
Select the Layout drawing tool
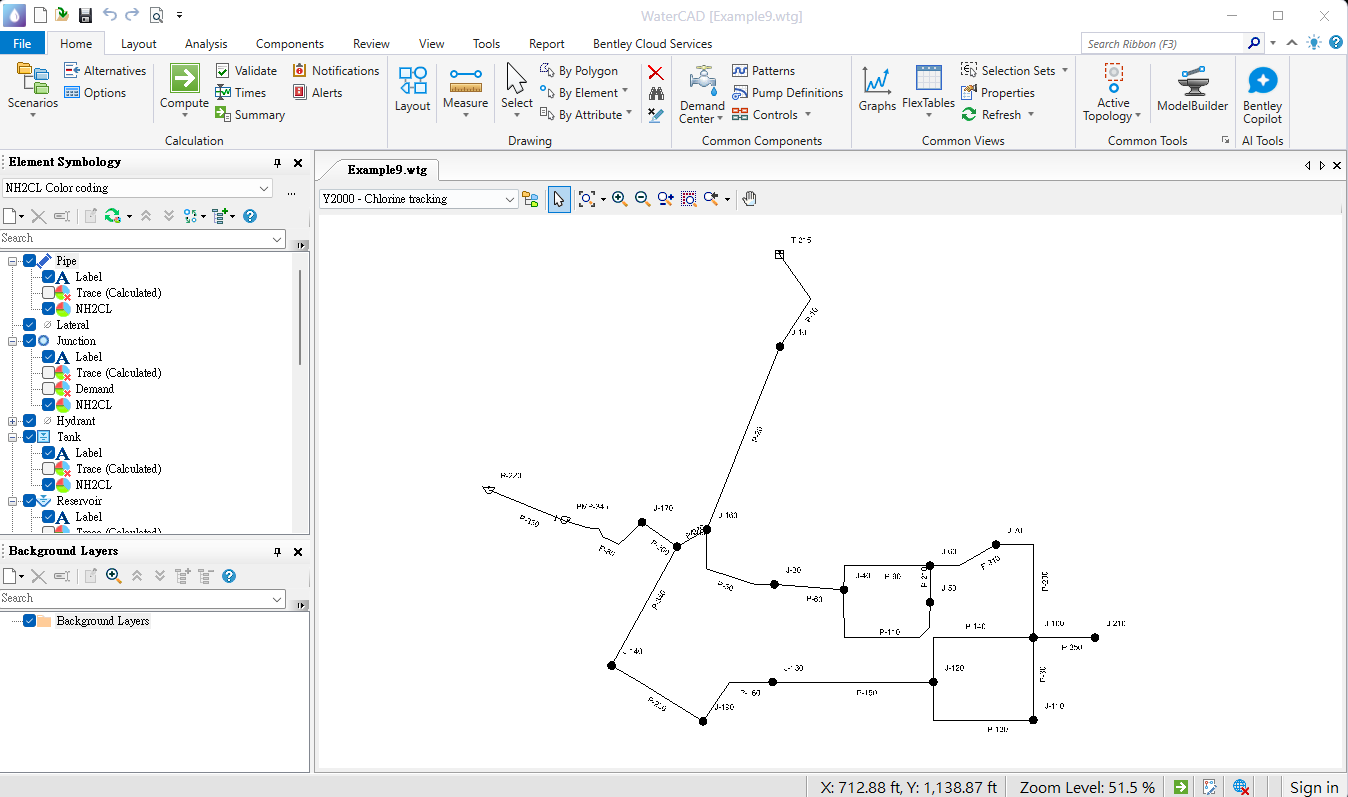pyautogui.click(x=412, y=89)
